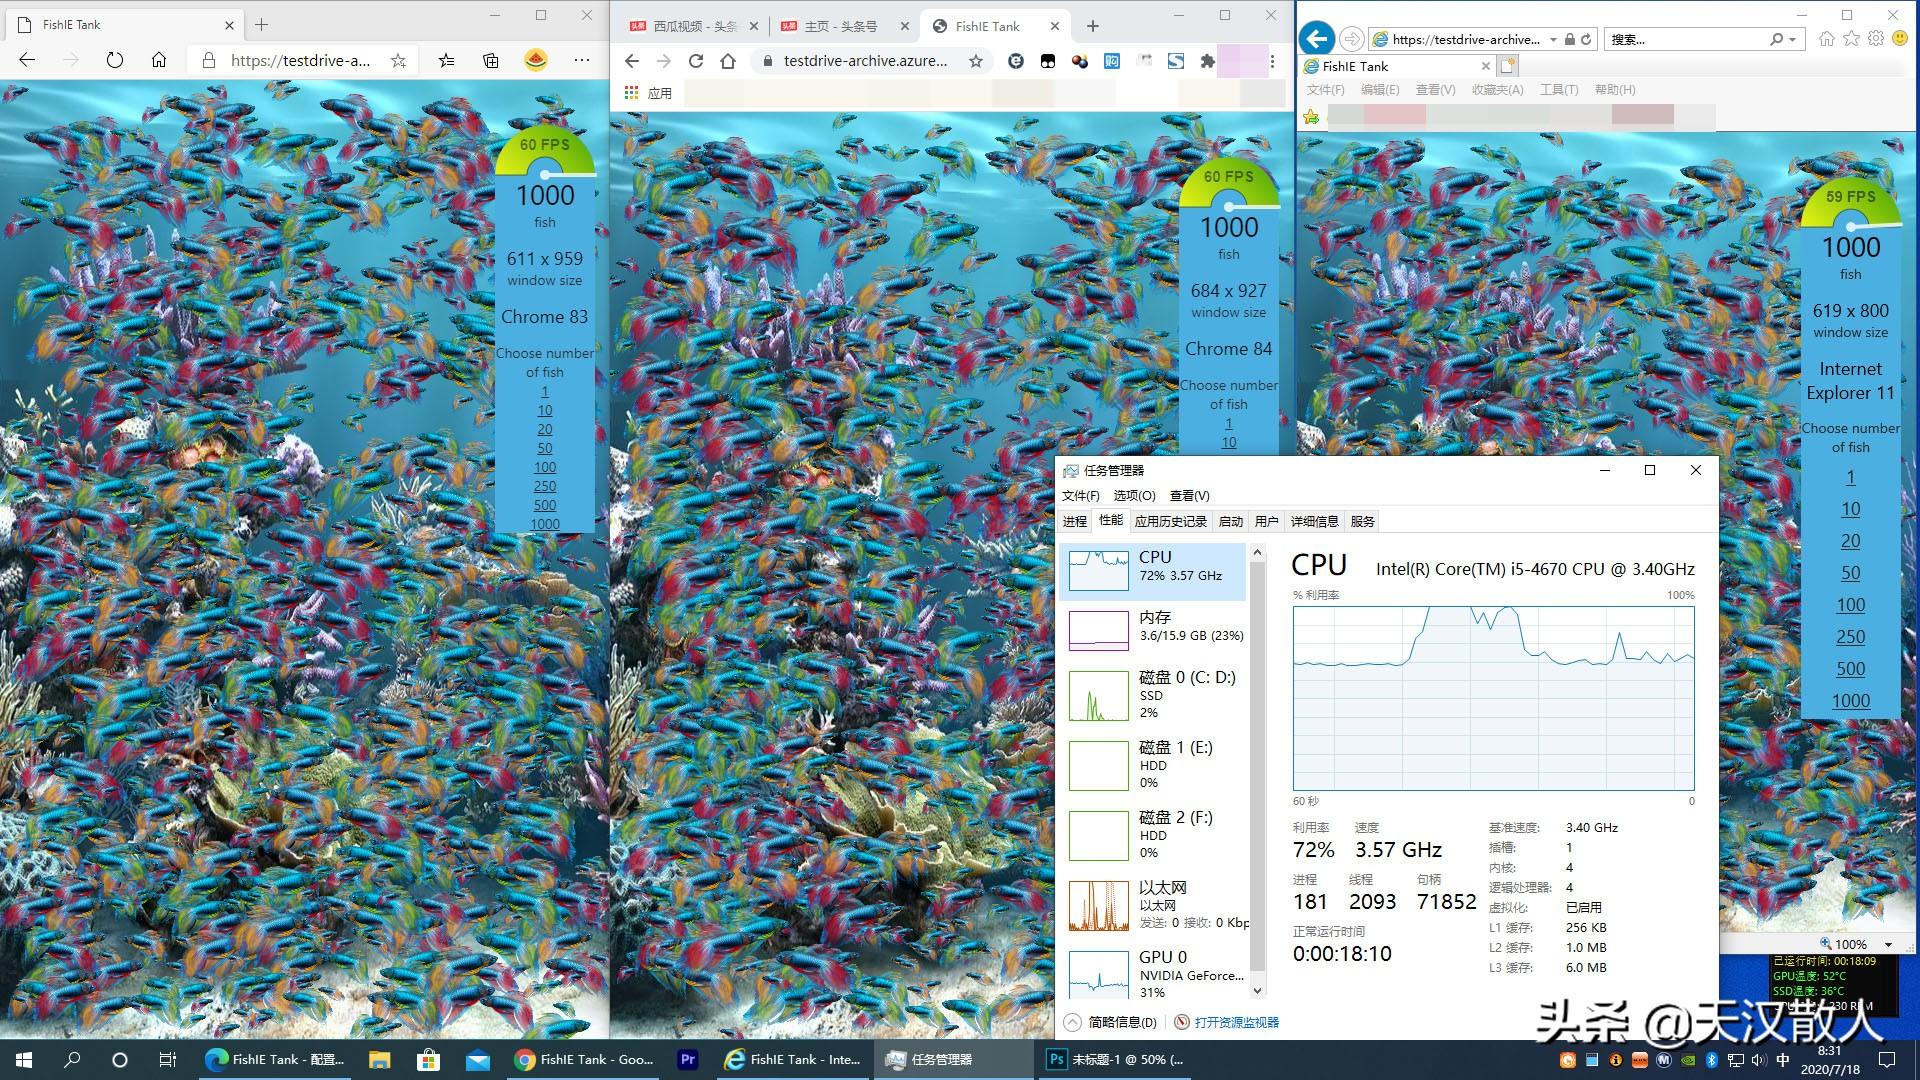Click the Chrome home button
Viewport: 1920px width, 1080px height.
[x=728, y=61]
